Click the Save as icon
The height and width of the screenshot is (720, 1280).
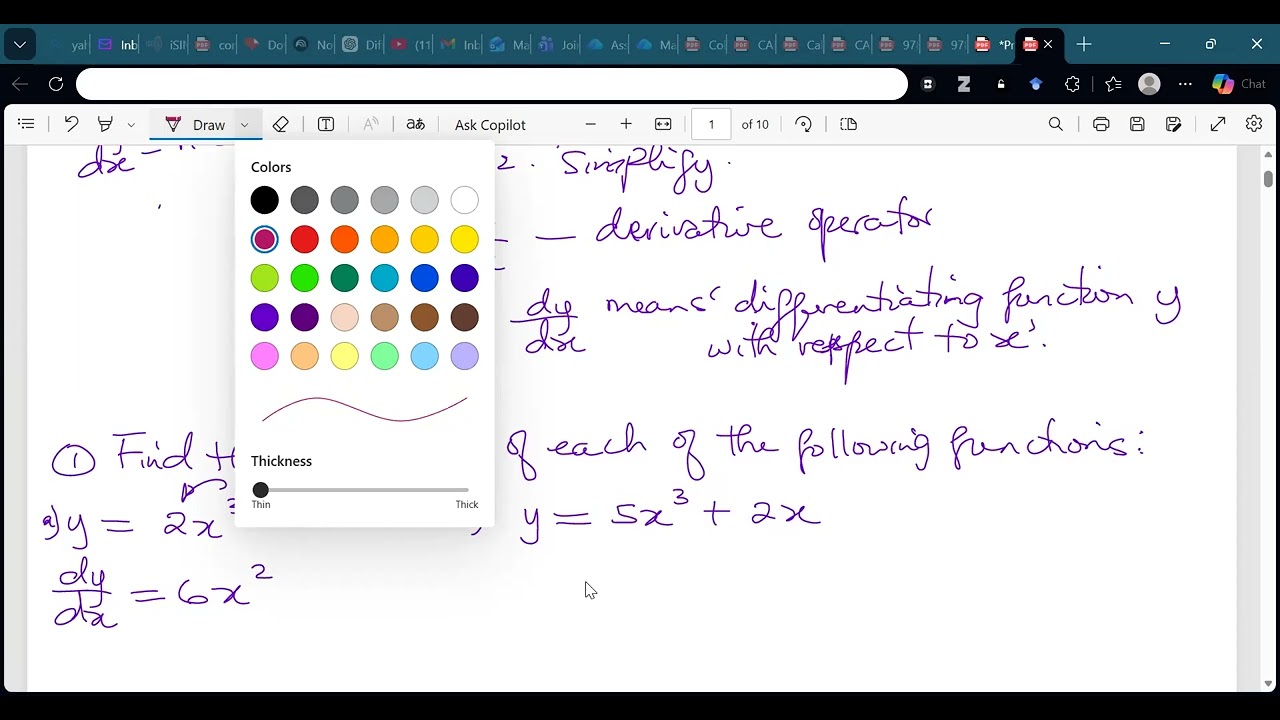[x=1174, y=124]
